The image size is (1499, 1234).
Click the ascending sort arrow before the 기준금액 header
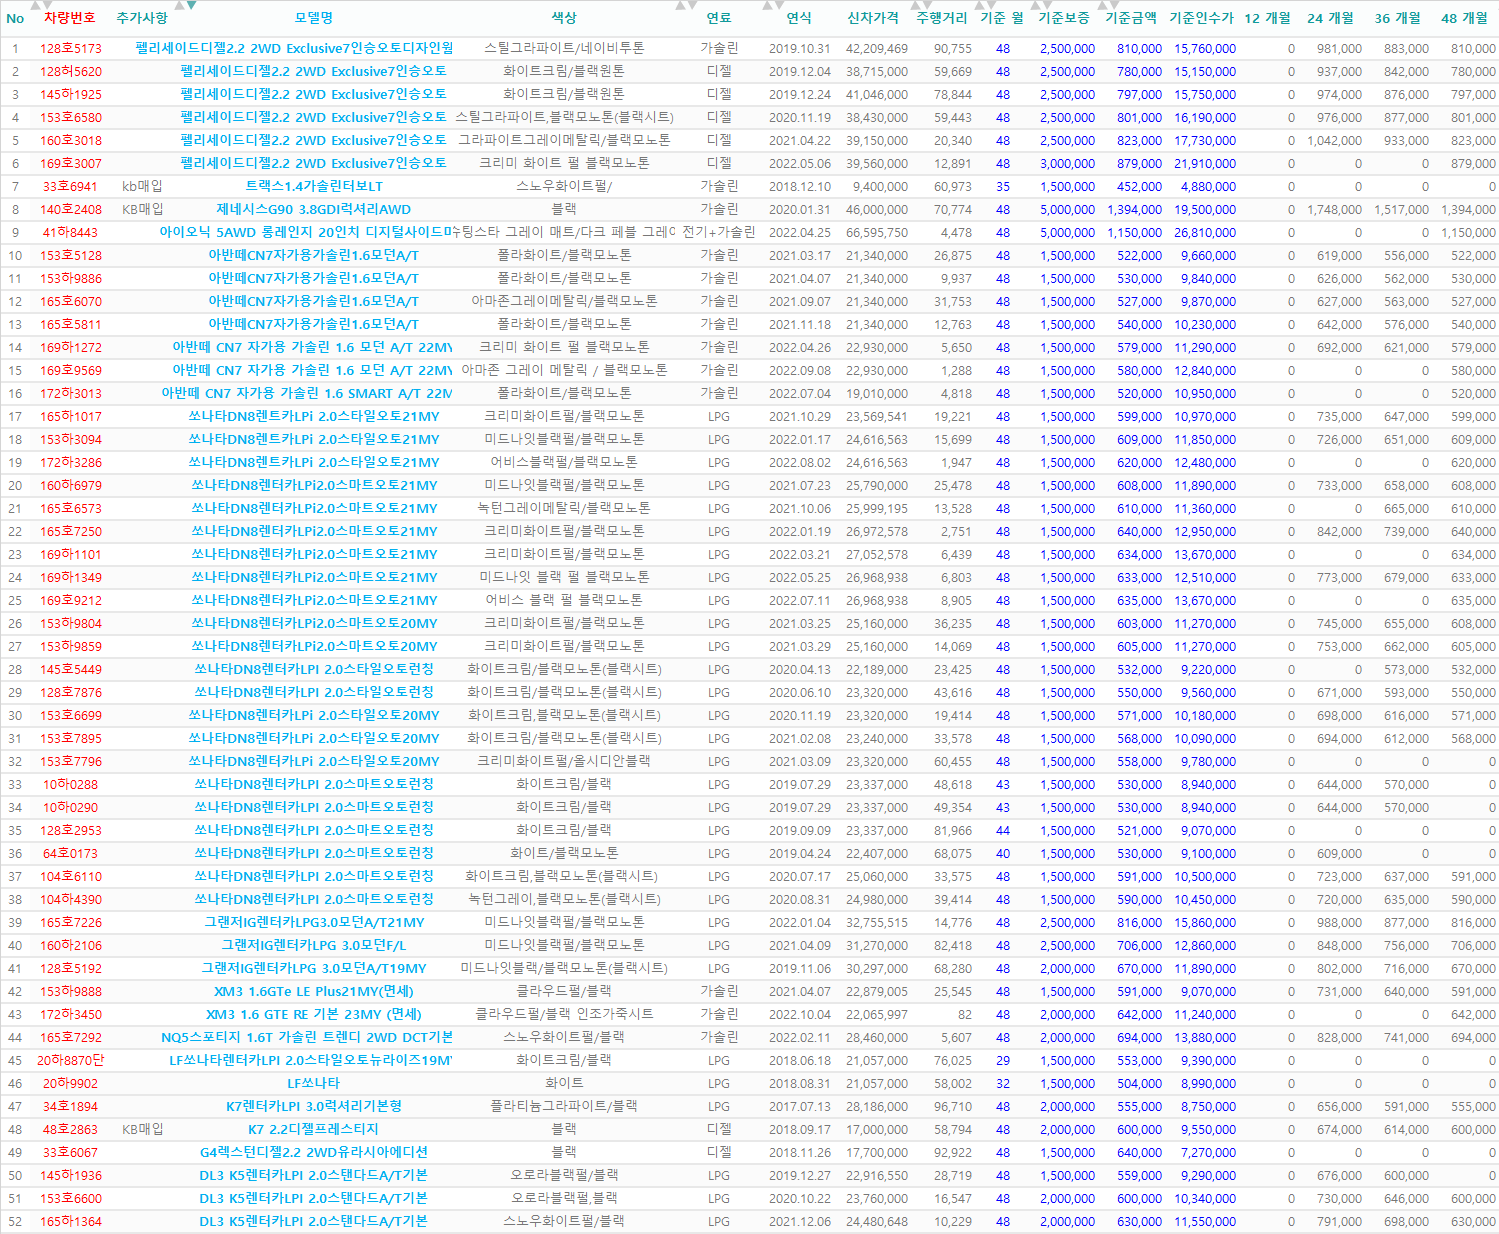1102,6
